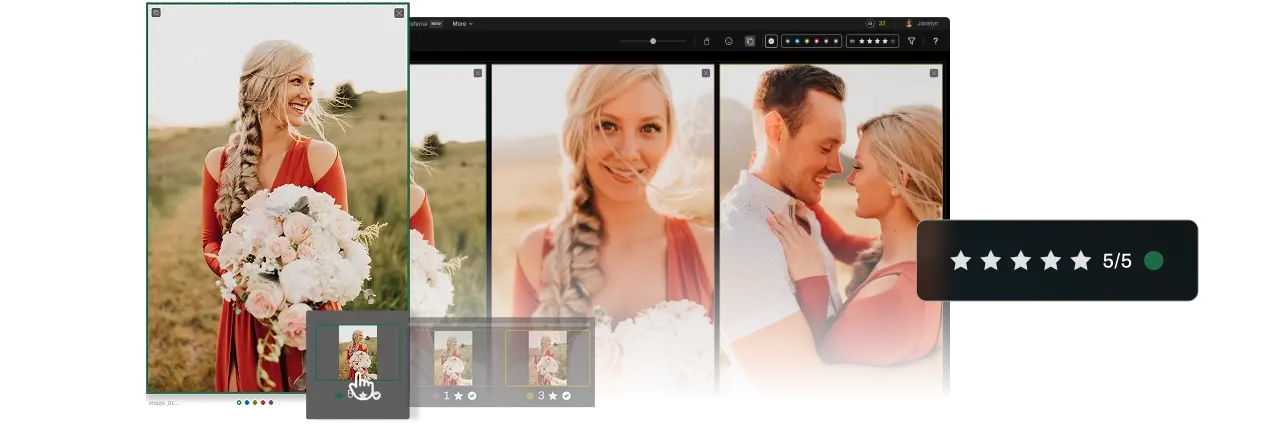Select the 3-star yellow-bordered thumbnail
Image resolution: width=1264 pixels, height=431 pixels.
[547, 357]
